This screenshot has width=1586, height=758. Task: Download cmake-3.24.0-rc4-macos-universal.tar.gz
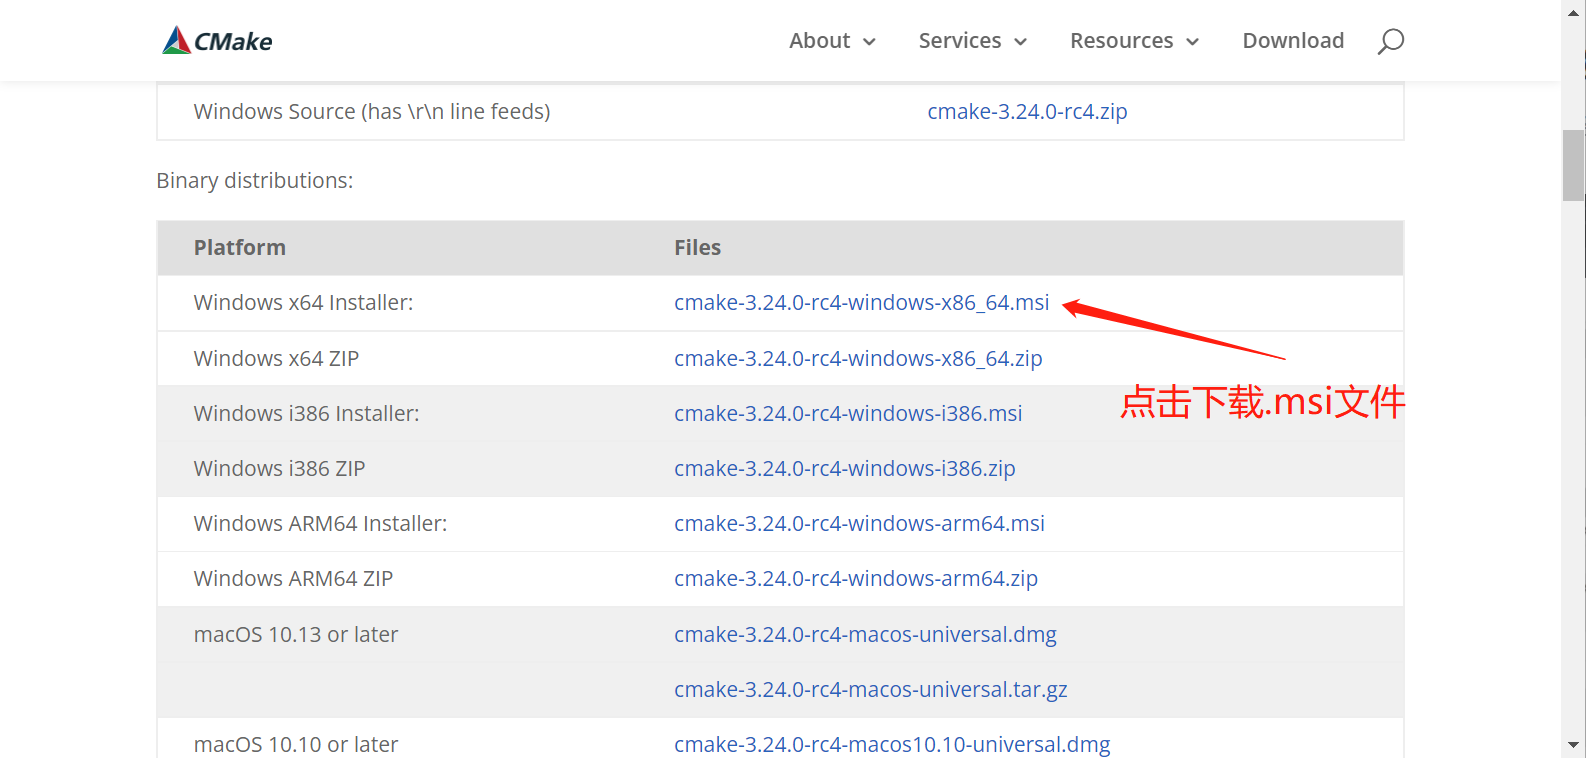tap(871, 690)
